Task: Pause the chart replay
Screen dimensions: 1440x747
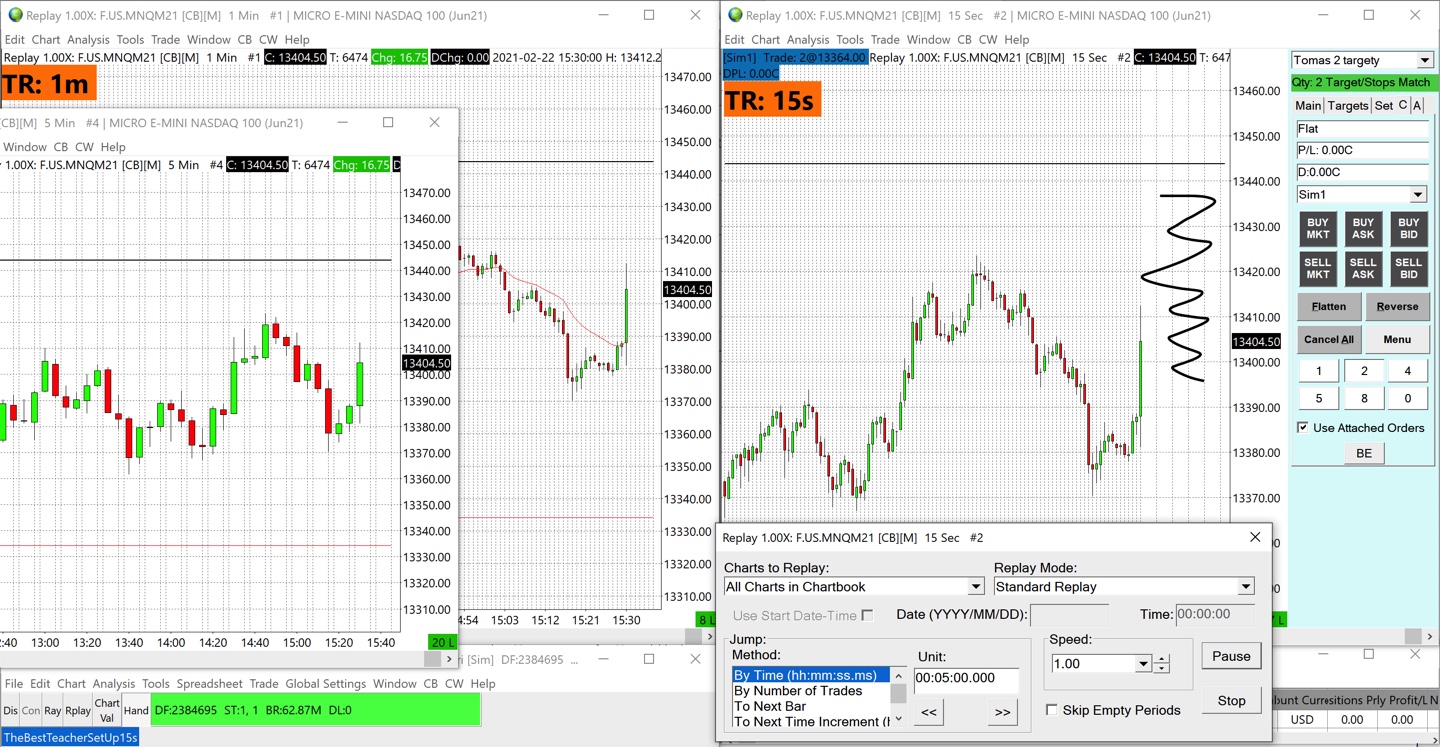Action: (x=1231, y=656)
